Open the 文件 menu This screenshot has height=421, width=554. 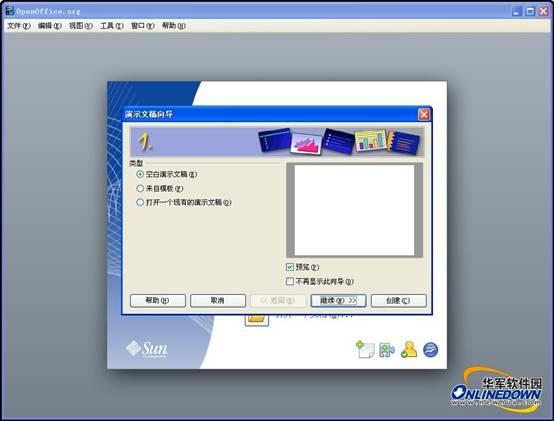pos(19,26)
